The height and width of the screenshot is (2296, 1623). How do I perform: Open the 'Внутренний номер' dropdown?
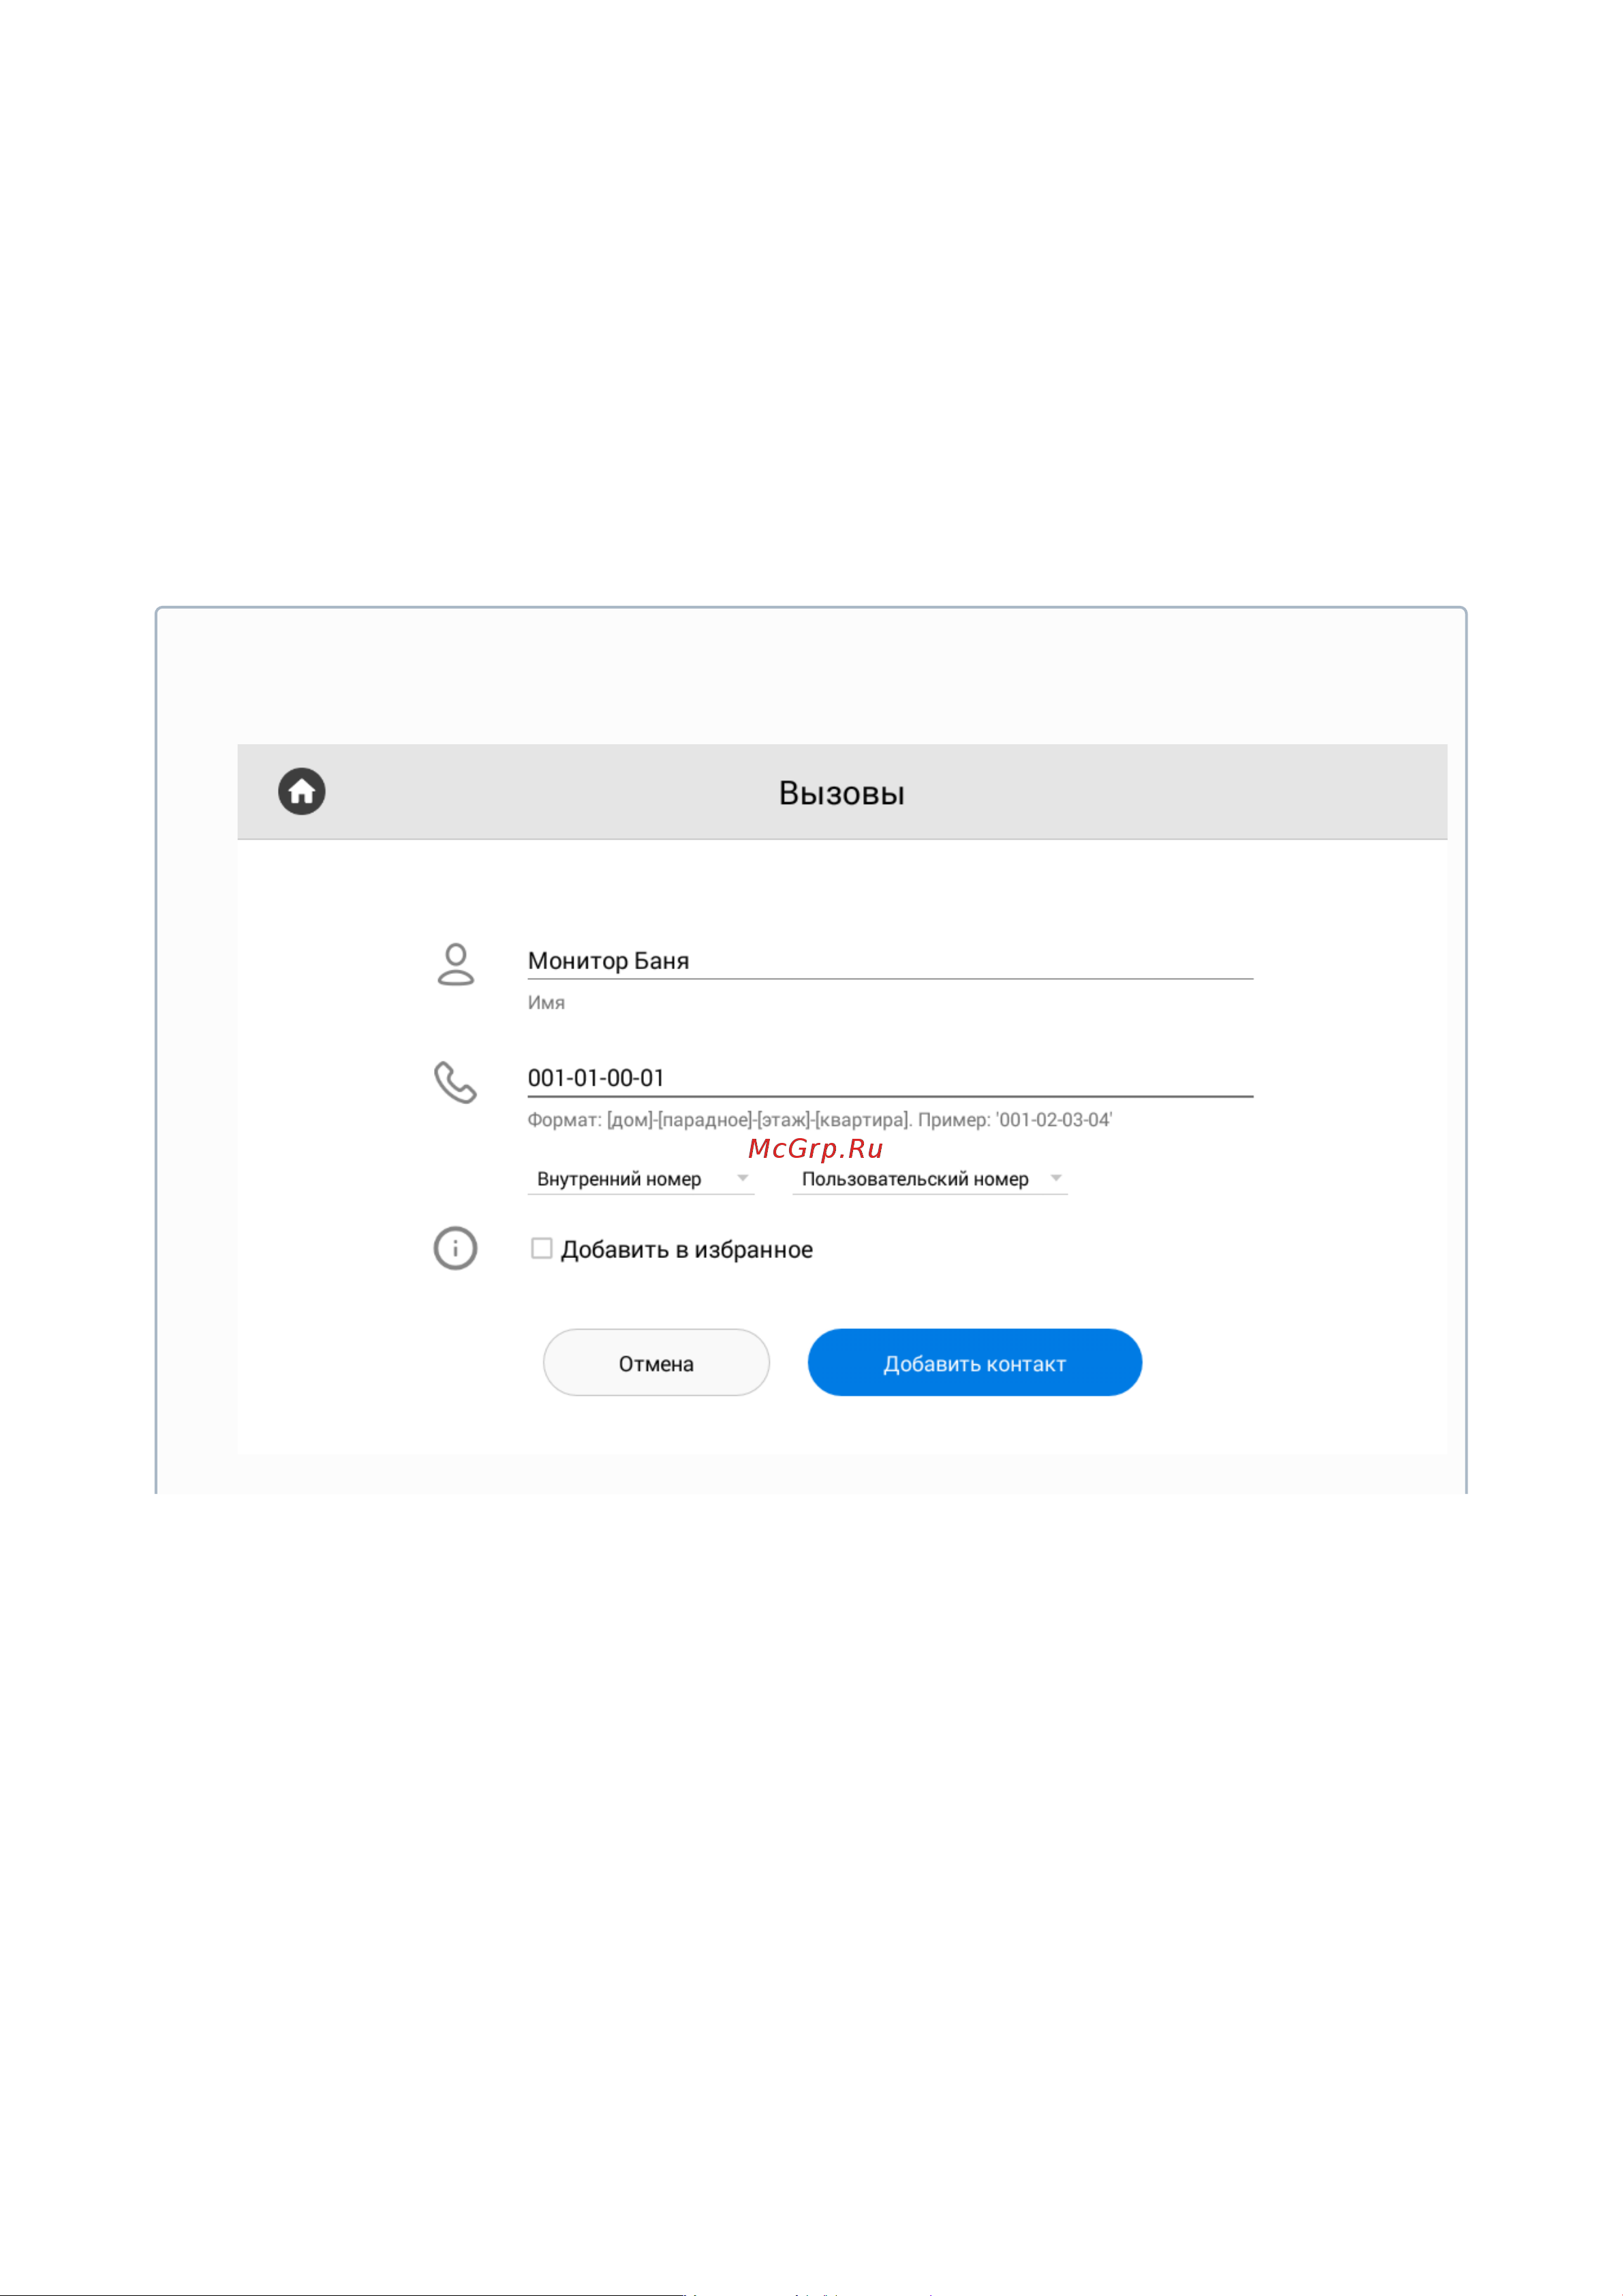640,1179
